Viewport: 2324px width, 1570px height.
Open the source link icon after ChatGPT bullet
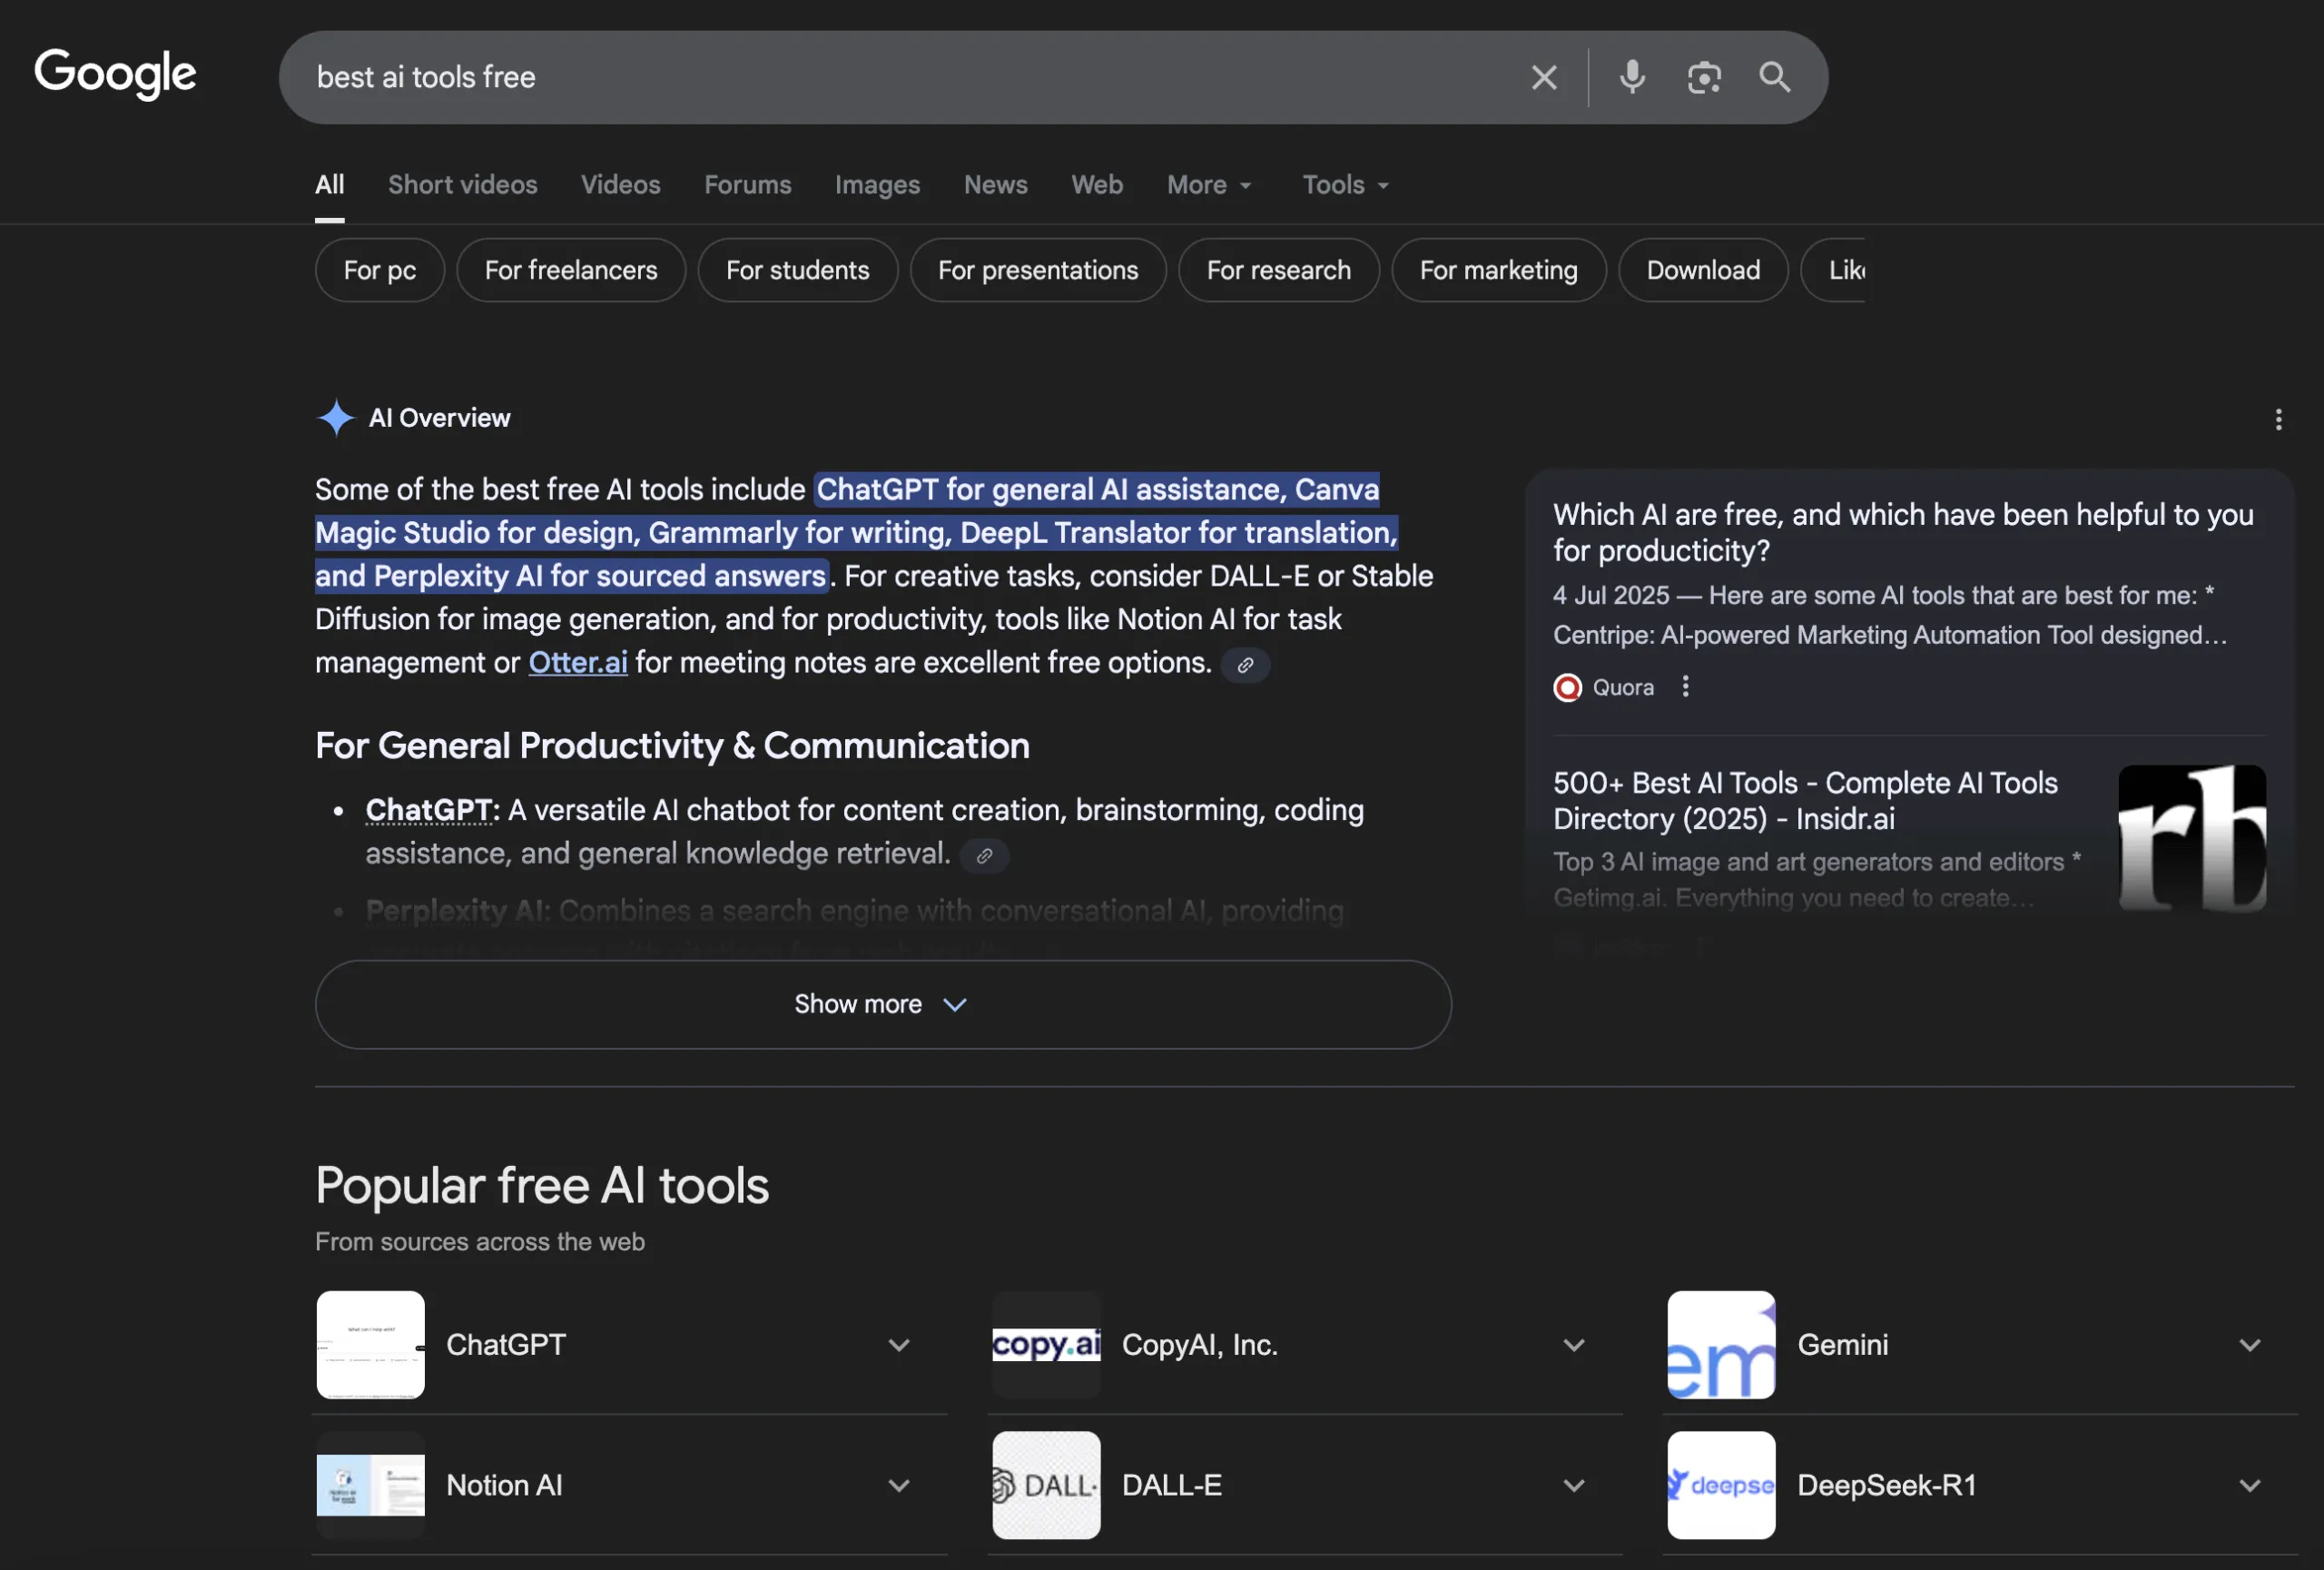pos(984,856)
